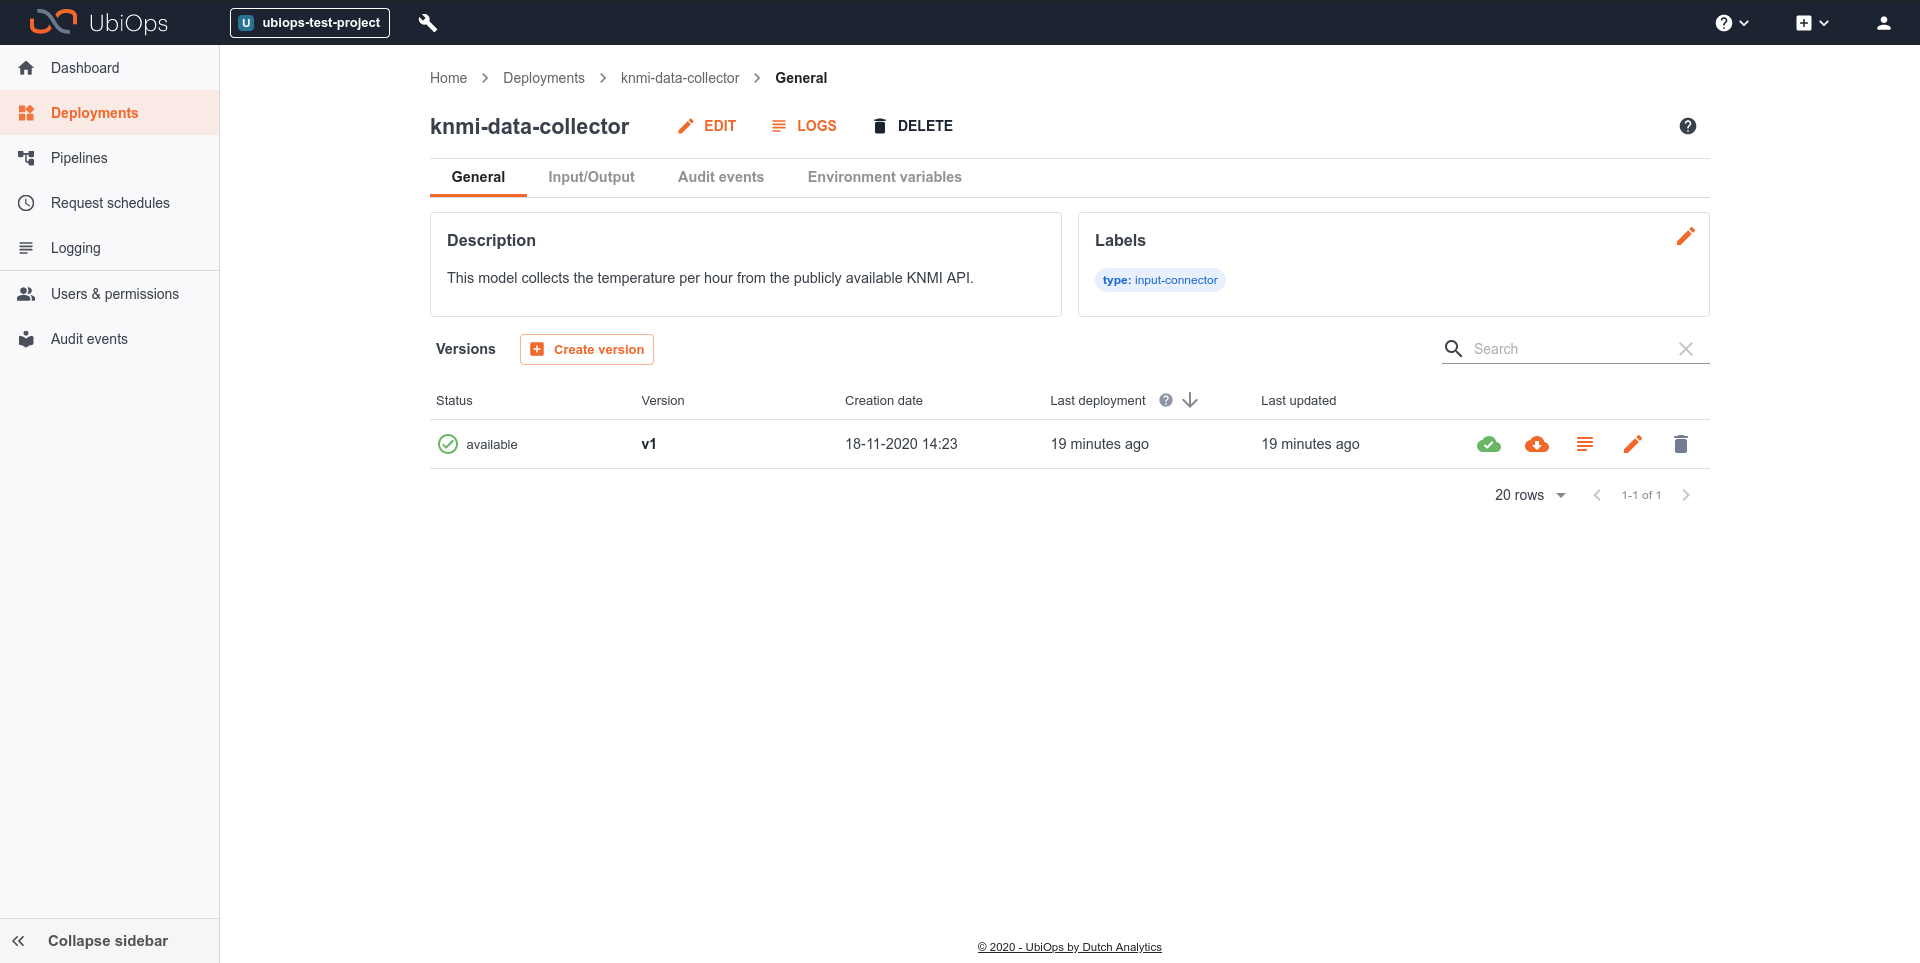Image resolution: width=1920 pixels, height=963 pixels.
Task: Clear the search with the X icon
Action: tap(1686, 349)
